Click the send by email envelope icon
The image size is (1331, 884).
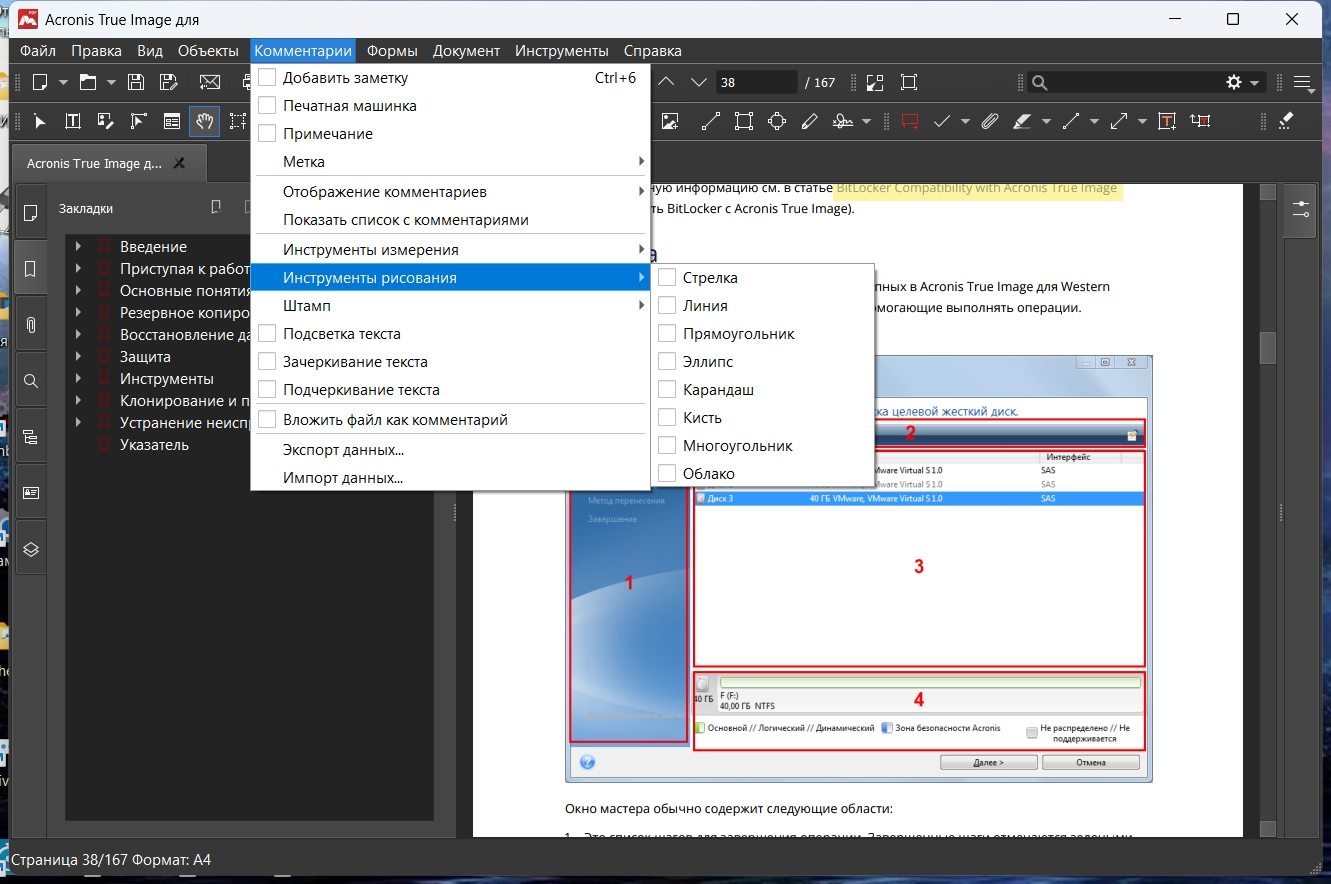210,82
